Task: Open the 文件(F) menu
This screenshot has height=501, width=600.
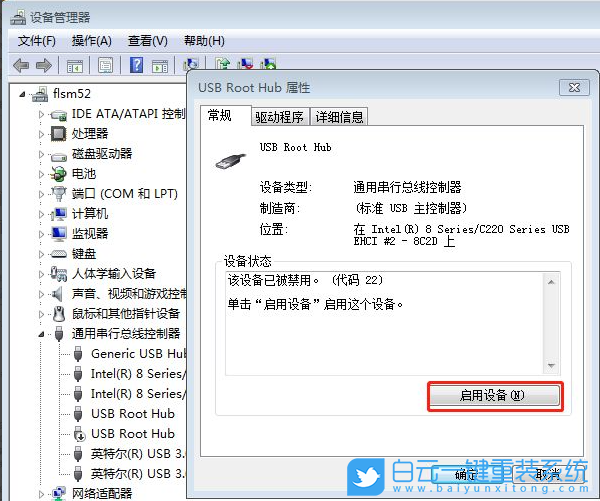Action: [37, 41]
